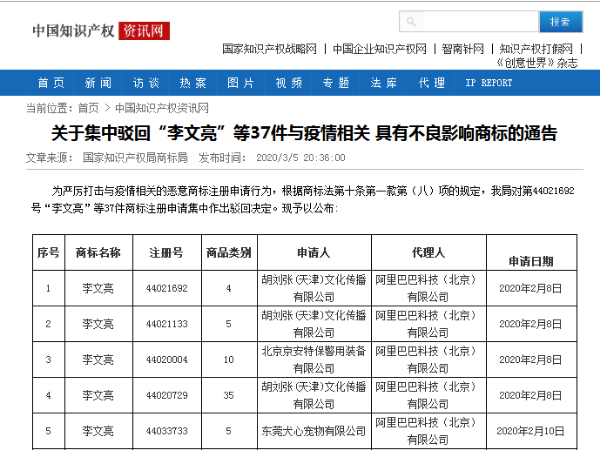
Task: Click registration number 44020004
Action: [x=167, y=359]
